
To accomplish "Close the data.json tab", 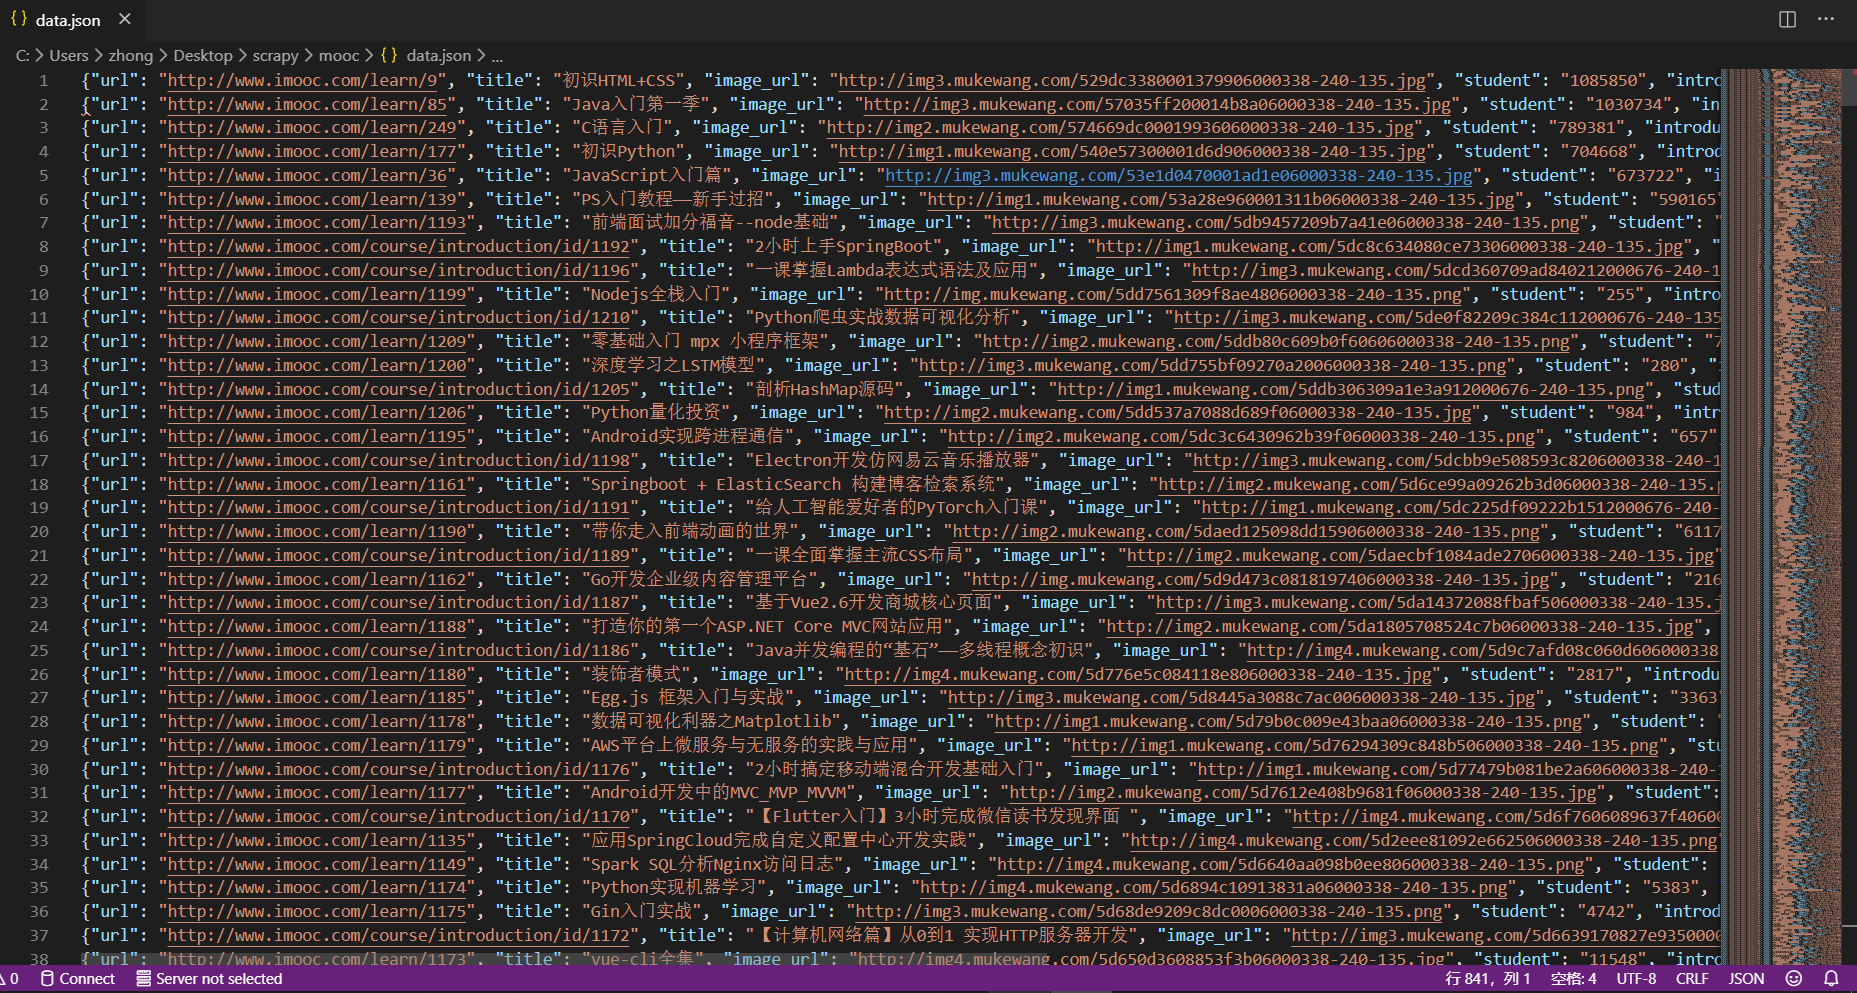I will click(x=124, y=19).
